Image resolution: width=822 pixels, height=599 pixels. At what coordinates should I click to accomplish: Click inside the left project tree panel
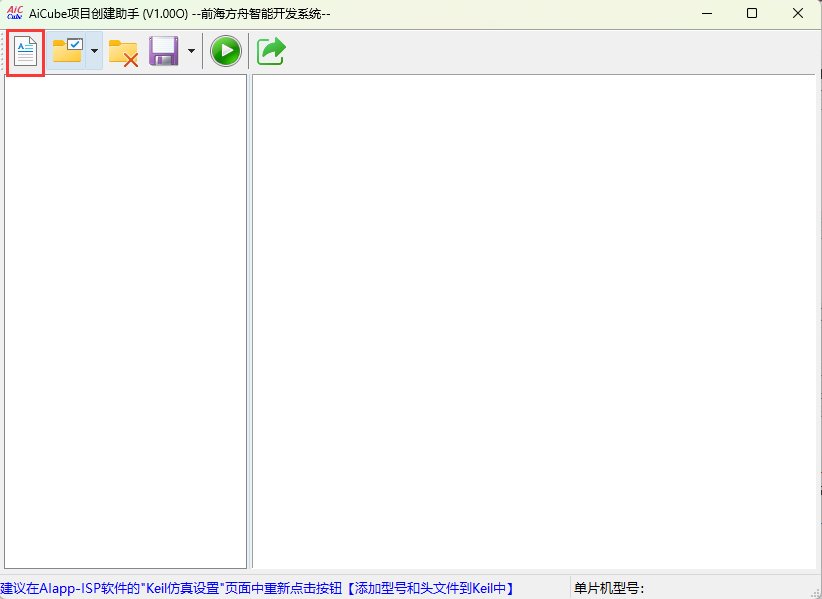click(x=125, y=321)
